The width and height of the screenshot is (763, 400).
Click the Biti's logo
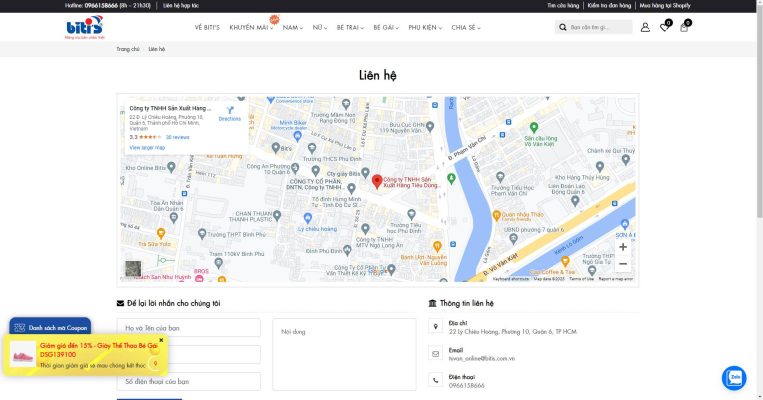(85, 27)
